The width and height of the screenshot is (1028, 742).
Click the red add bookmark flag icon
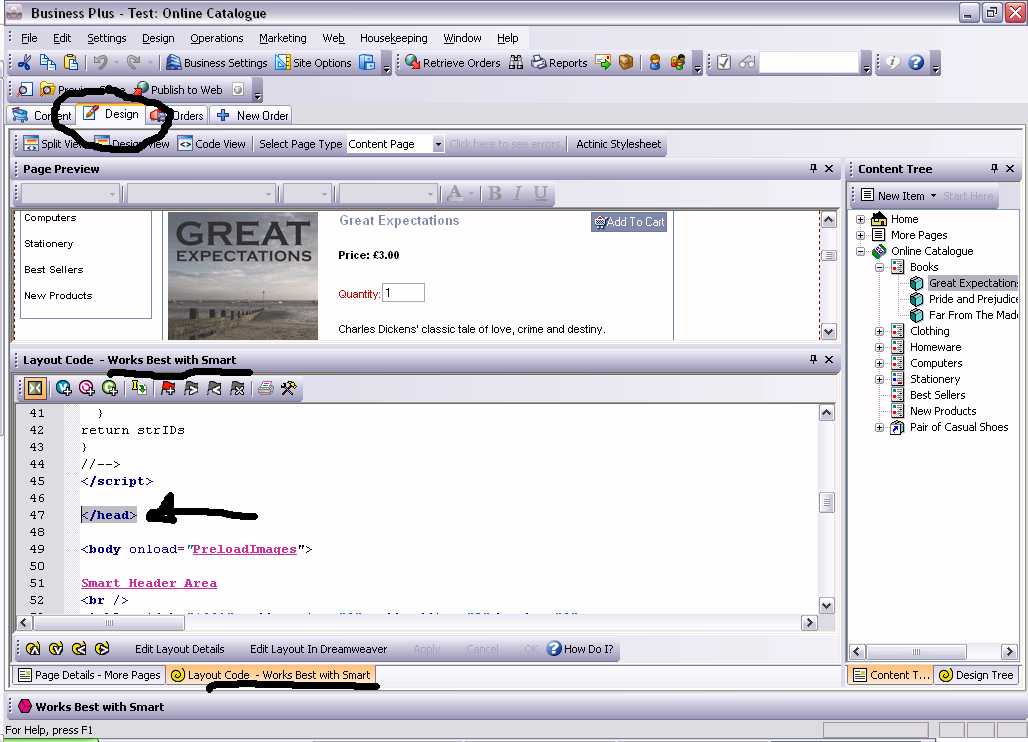[x=168, y=388]
